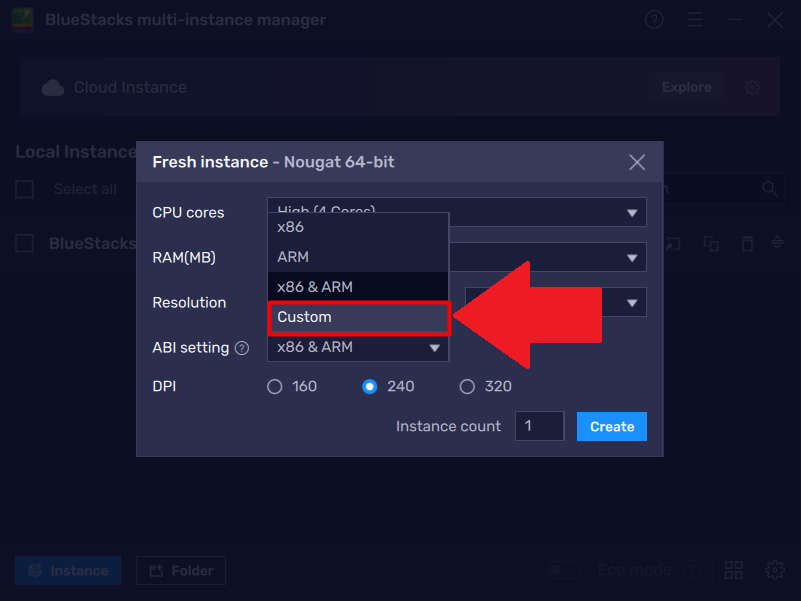Select the Custom ABI option
Image resolution: width=801 pixels, height=601 pixels.
tap(358, 317)
